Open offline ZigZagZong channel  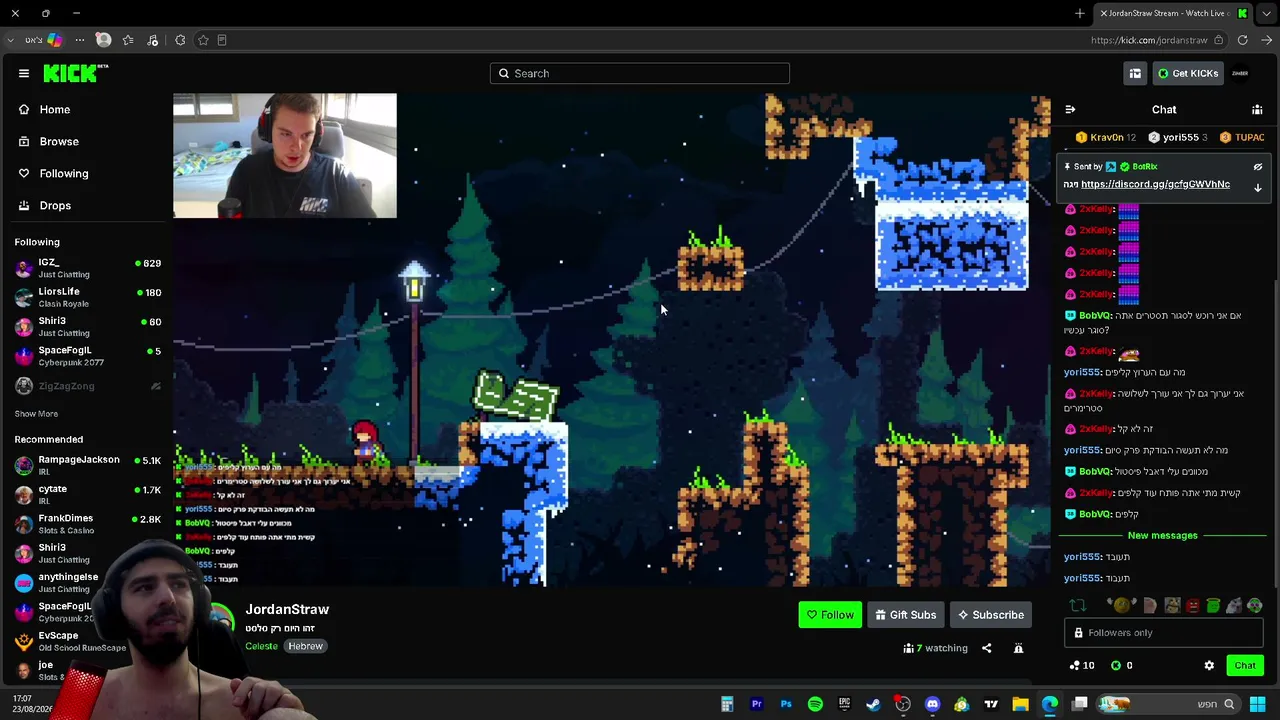tap(86, 386)
